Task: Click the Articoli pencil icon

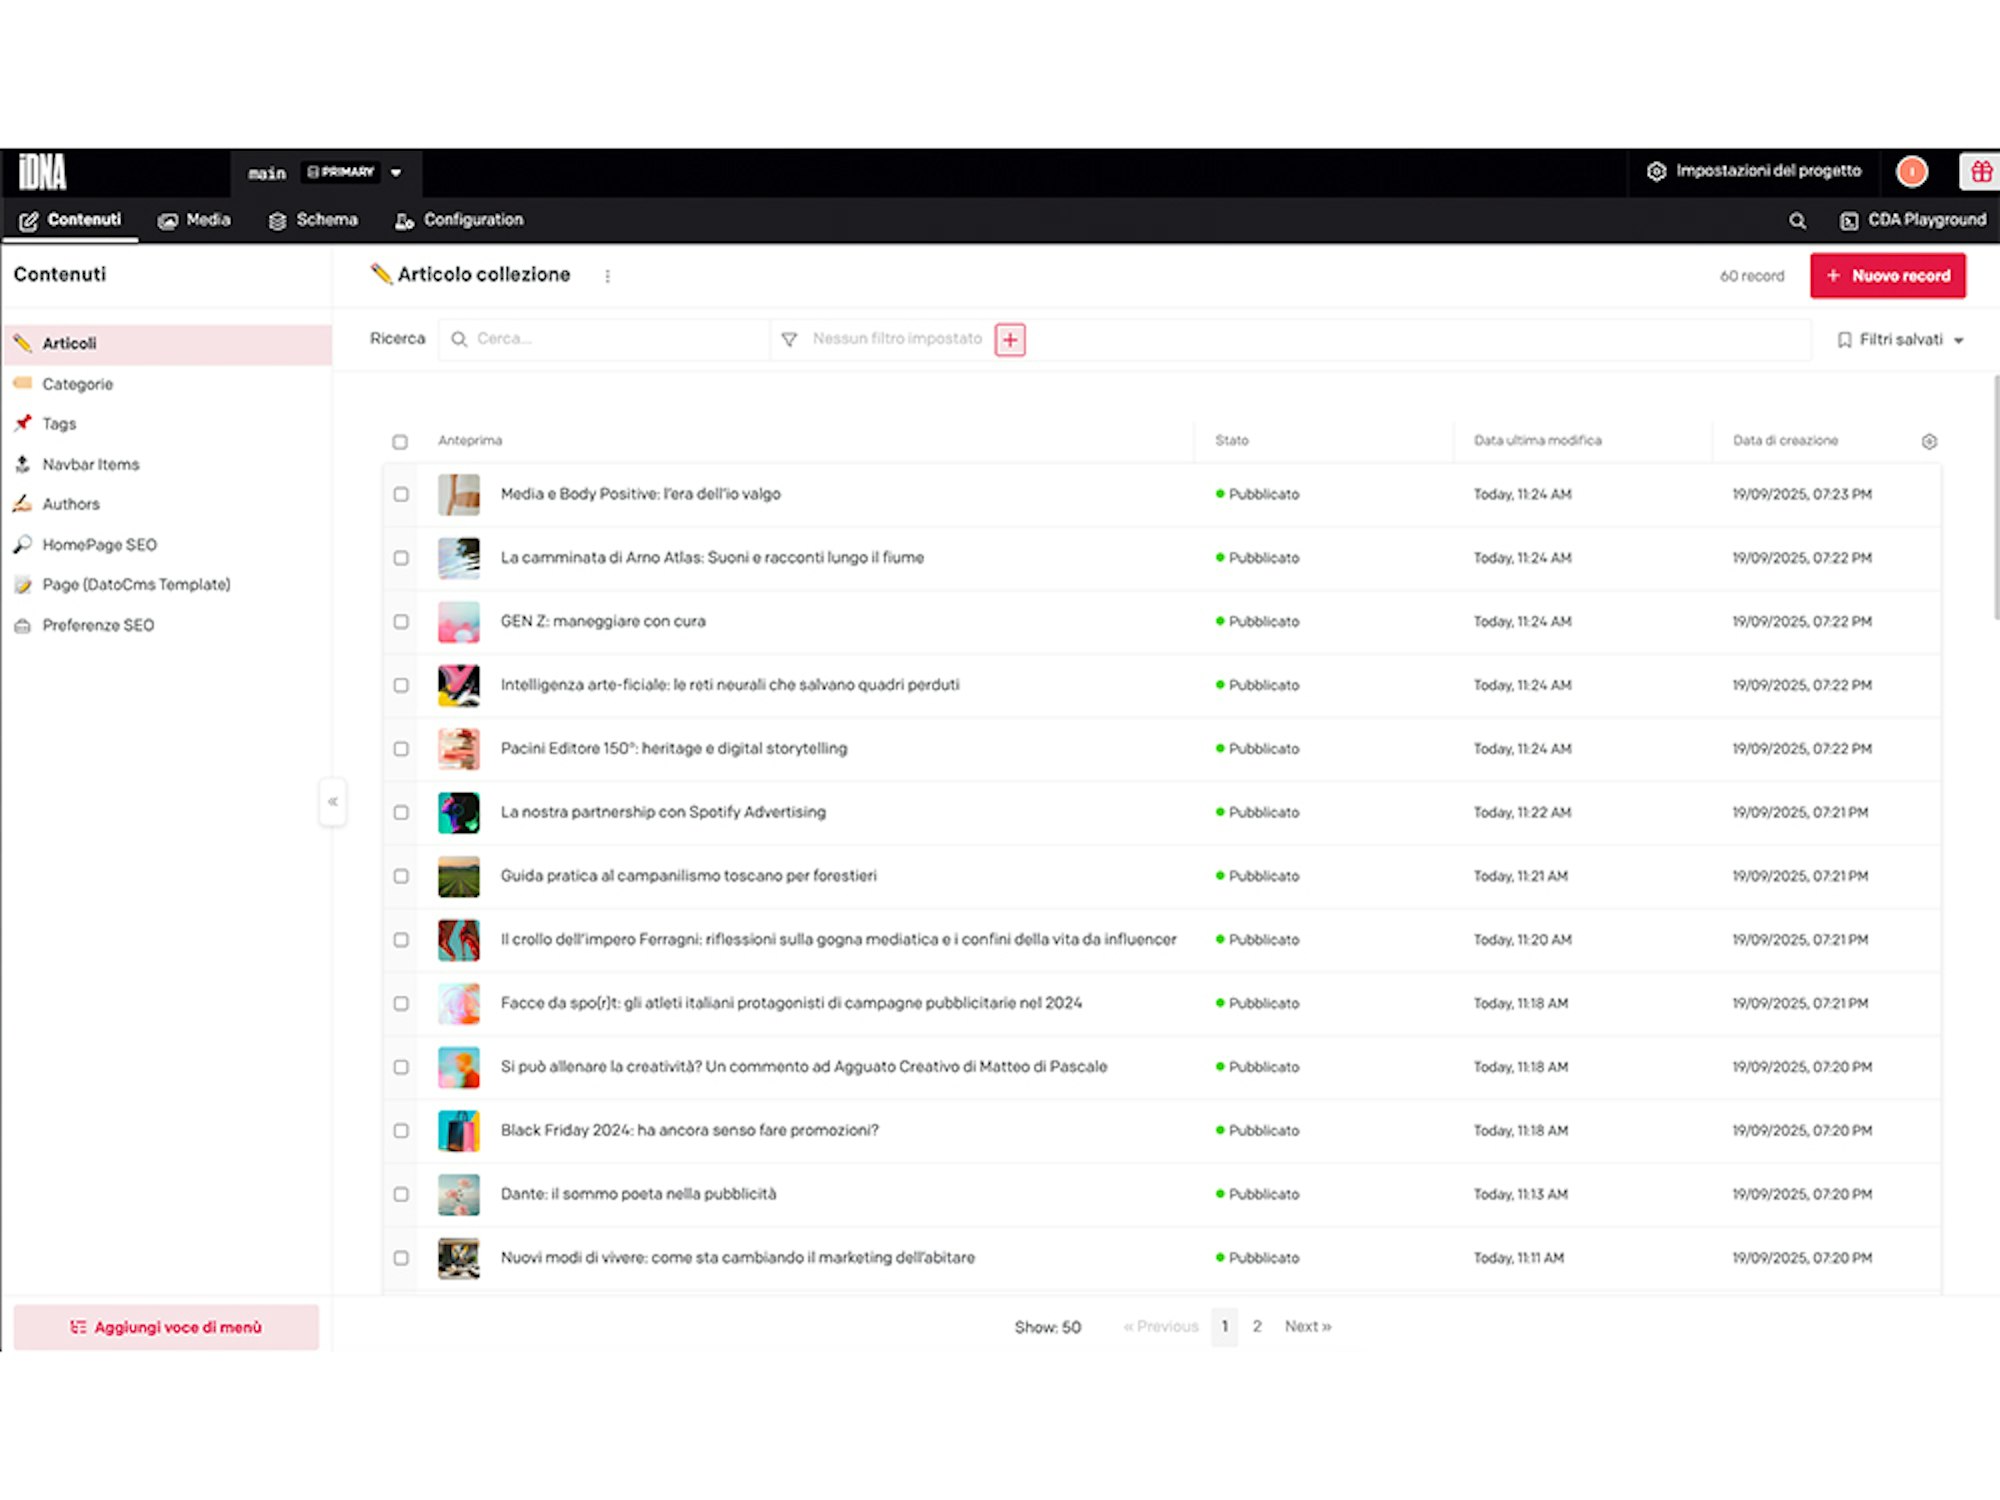Action: click(x=23, y=343)
